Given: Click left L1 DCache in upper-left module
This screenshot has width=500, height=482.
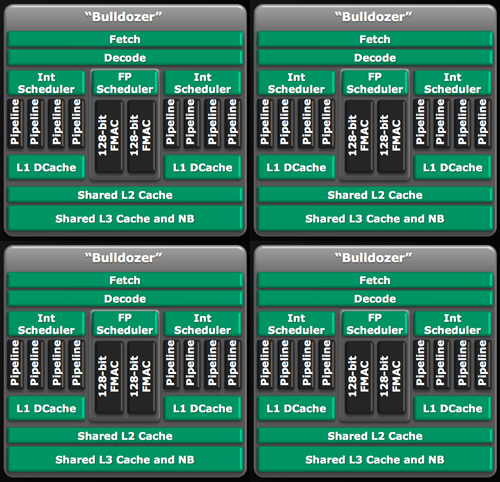Looking at the screenshot, I should (46, 167).
